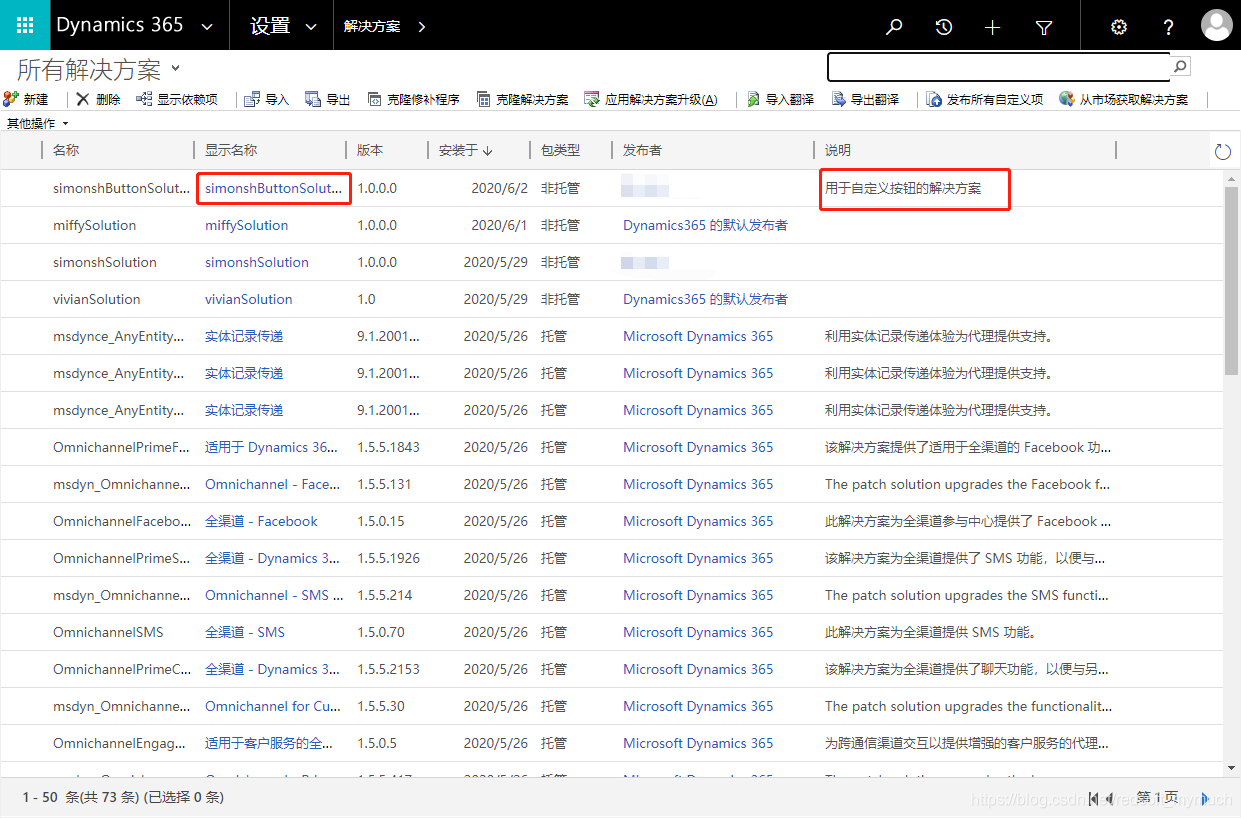This screenshot has width=1241, height=818.
Task: Click the solutions search input field
Action: click(999, 67)
